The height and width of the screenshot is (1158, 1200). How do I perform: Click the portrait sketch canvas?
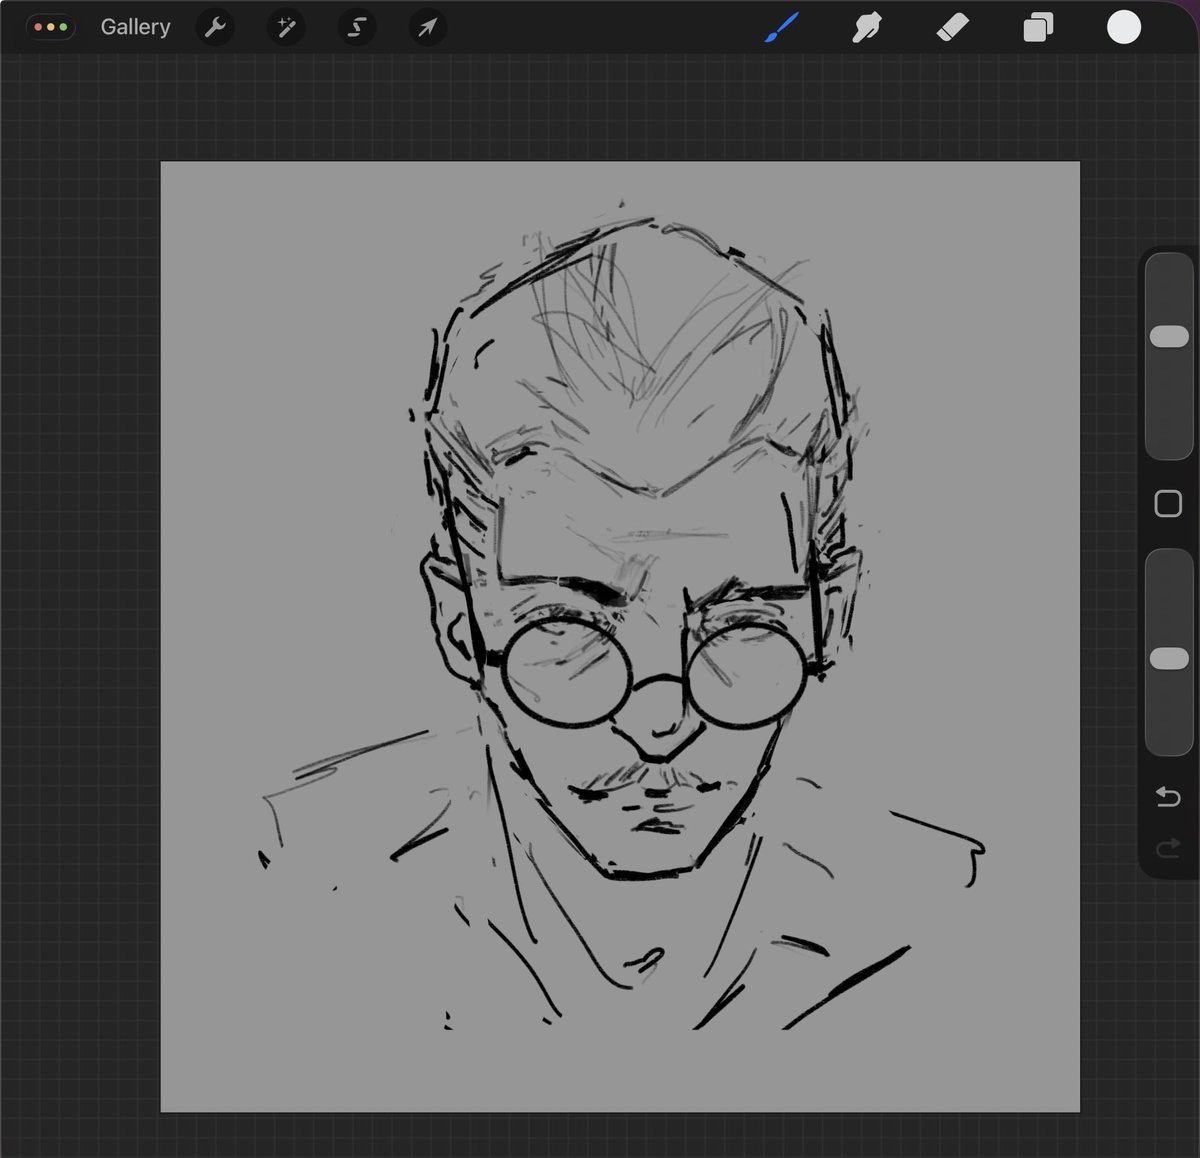620,636
